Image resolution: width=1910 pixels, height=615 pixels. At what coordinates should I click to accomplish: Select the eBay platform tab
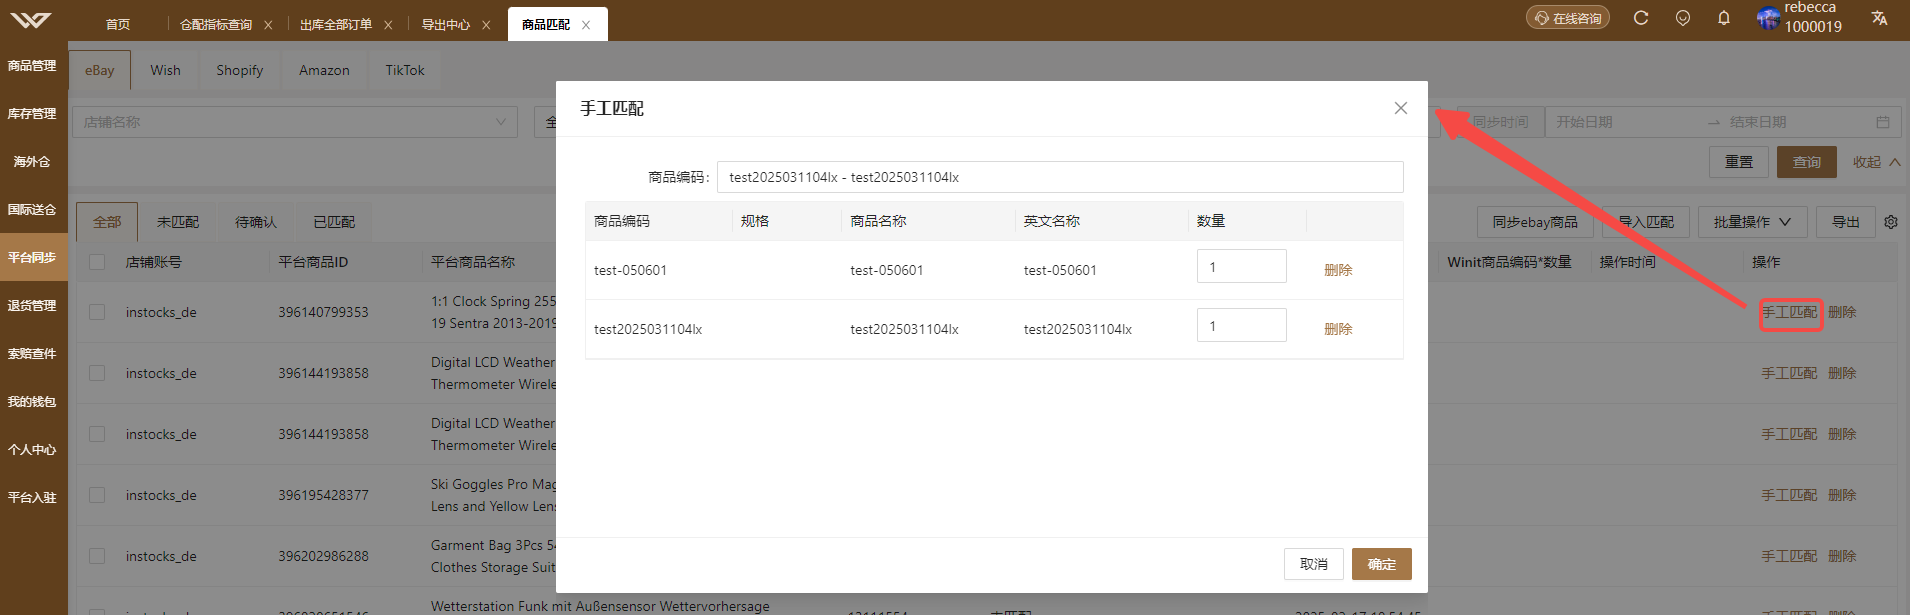[x=100, y=70]
